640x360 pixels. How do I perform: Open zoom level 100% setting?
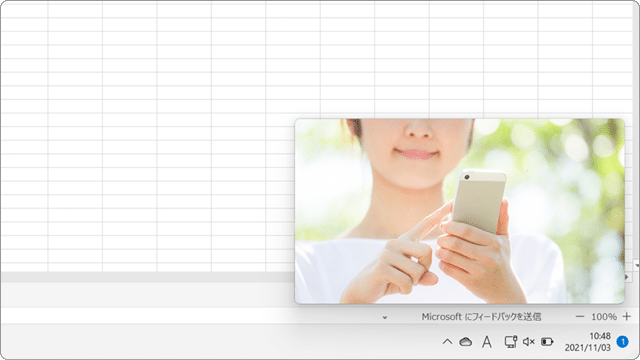click(x=604, y=317)
